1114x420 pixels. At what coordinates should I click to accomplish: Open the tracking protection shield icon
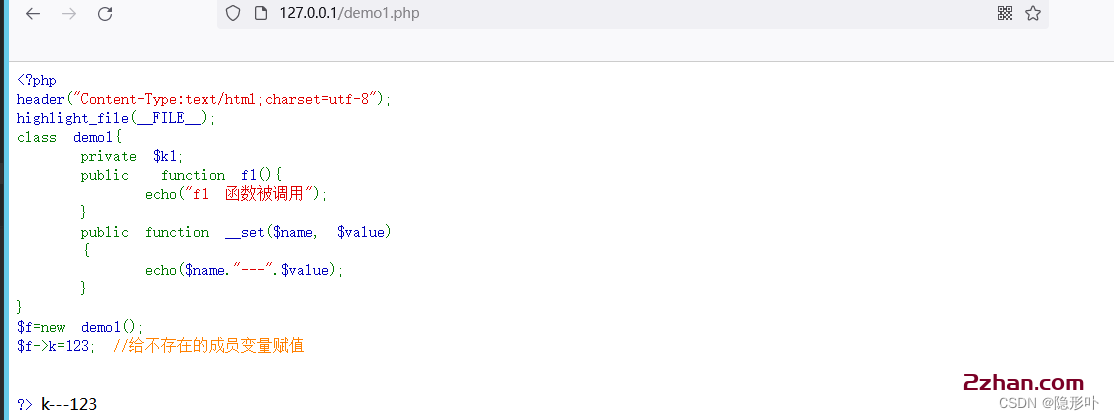233,14
